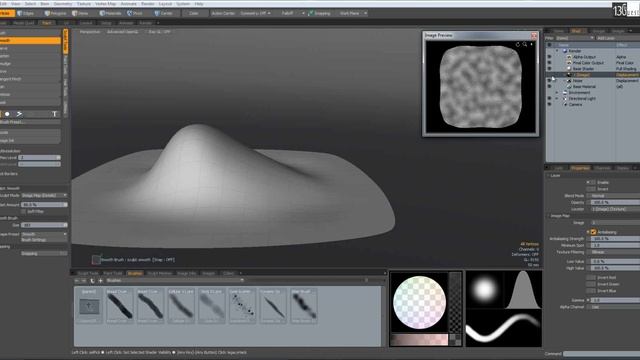
Task: Click the Action Center button
Action: pyautogui.click(x=223, y=13)
